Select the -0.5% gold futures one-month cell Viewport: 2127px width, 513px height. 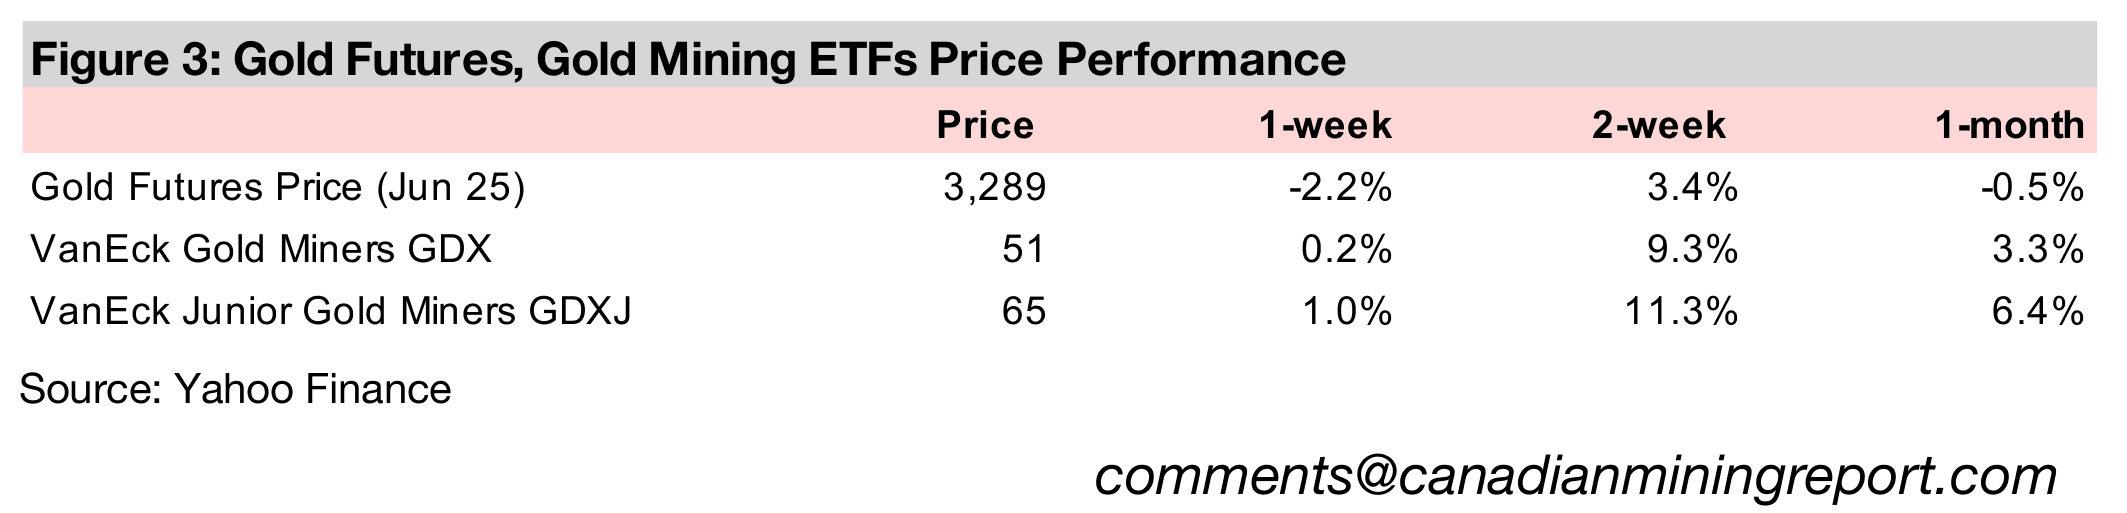pos(2032,188)
